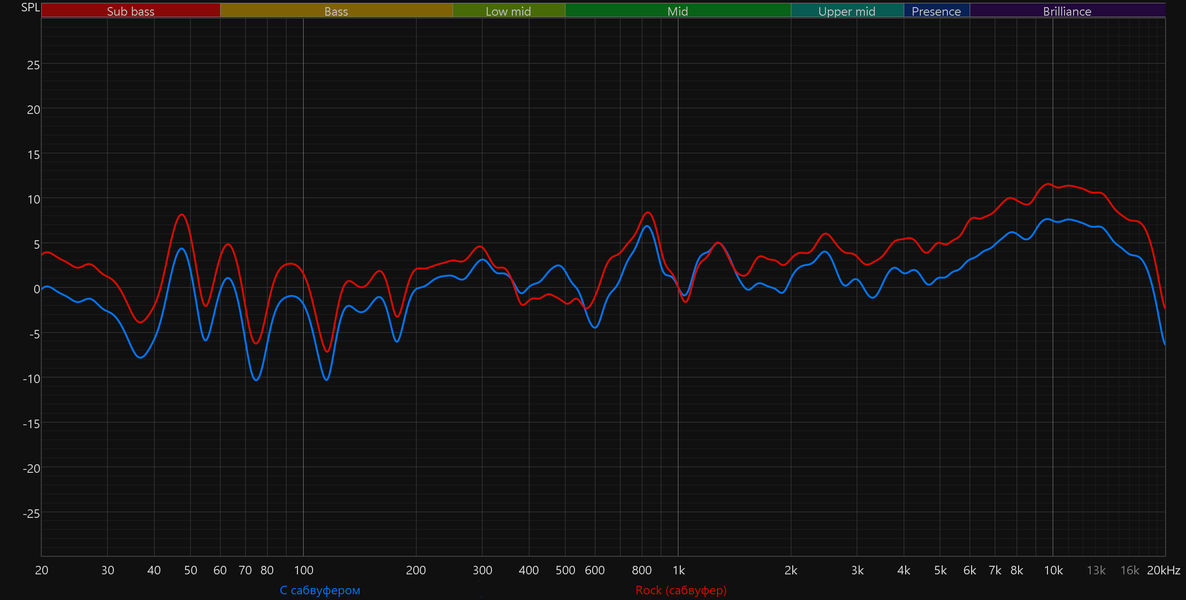Click the 100 Hz frequency axis label
Screen dimensions: 1186x600
pyautogui.click(x=303, y=570)
